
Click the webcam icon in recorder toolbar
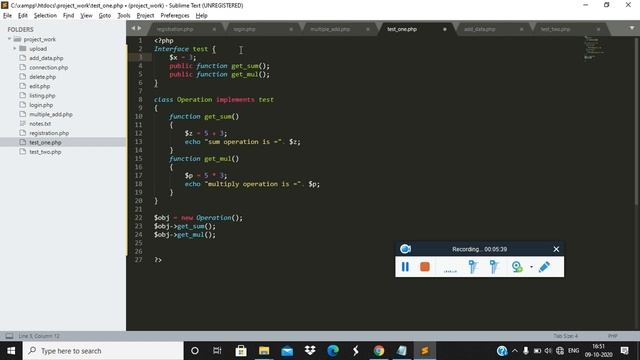[x=517, y=267]
